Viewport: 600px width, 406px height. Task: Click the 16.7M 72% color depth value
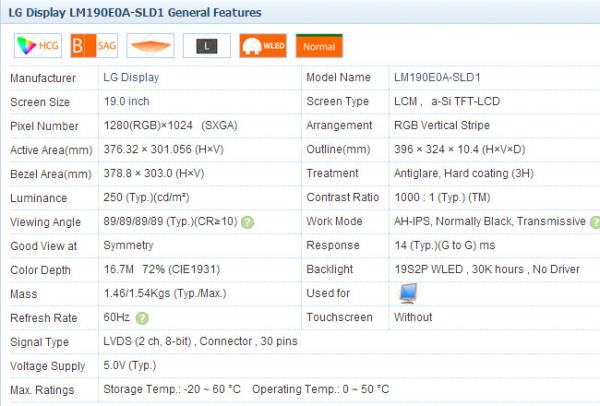[x=161, y=269]
